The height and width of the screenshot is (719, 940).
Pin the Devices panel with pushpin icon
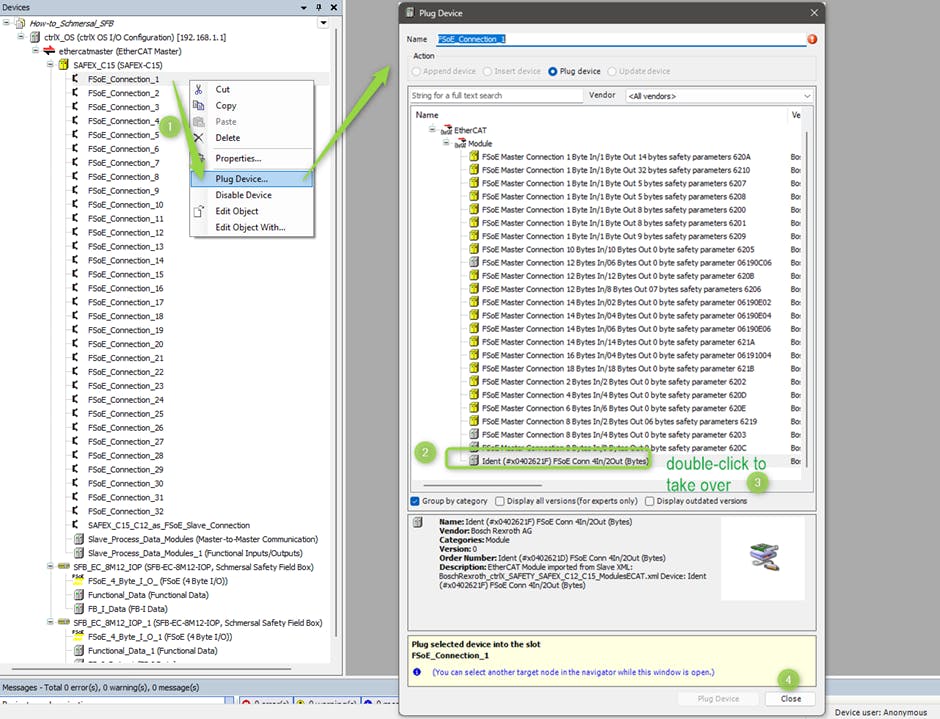point(319,7)
